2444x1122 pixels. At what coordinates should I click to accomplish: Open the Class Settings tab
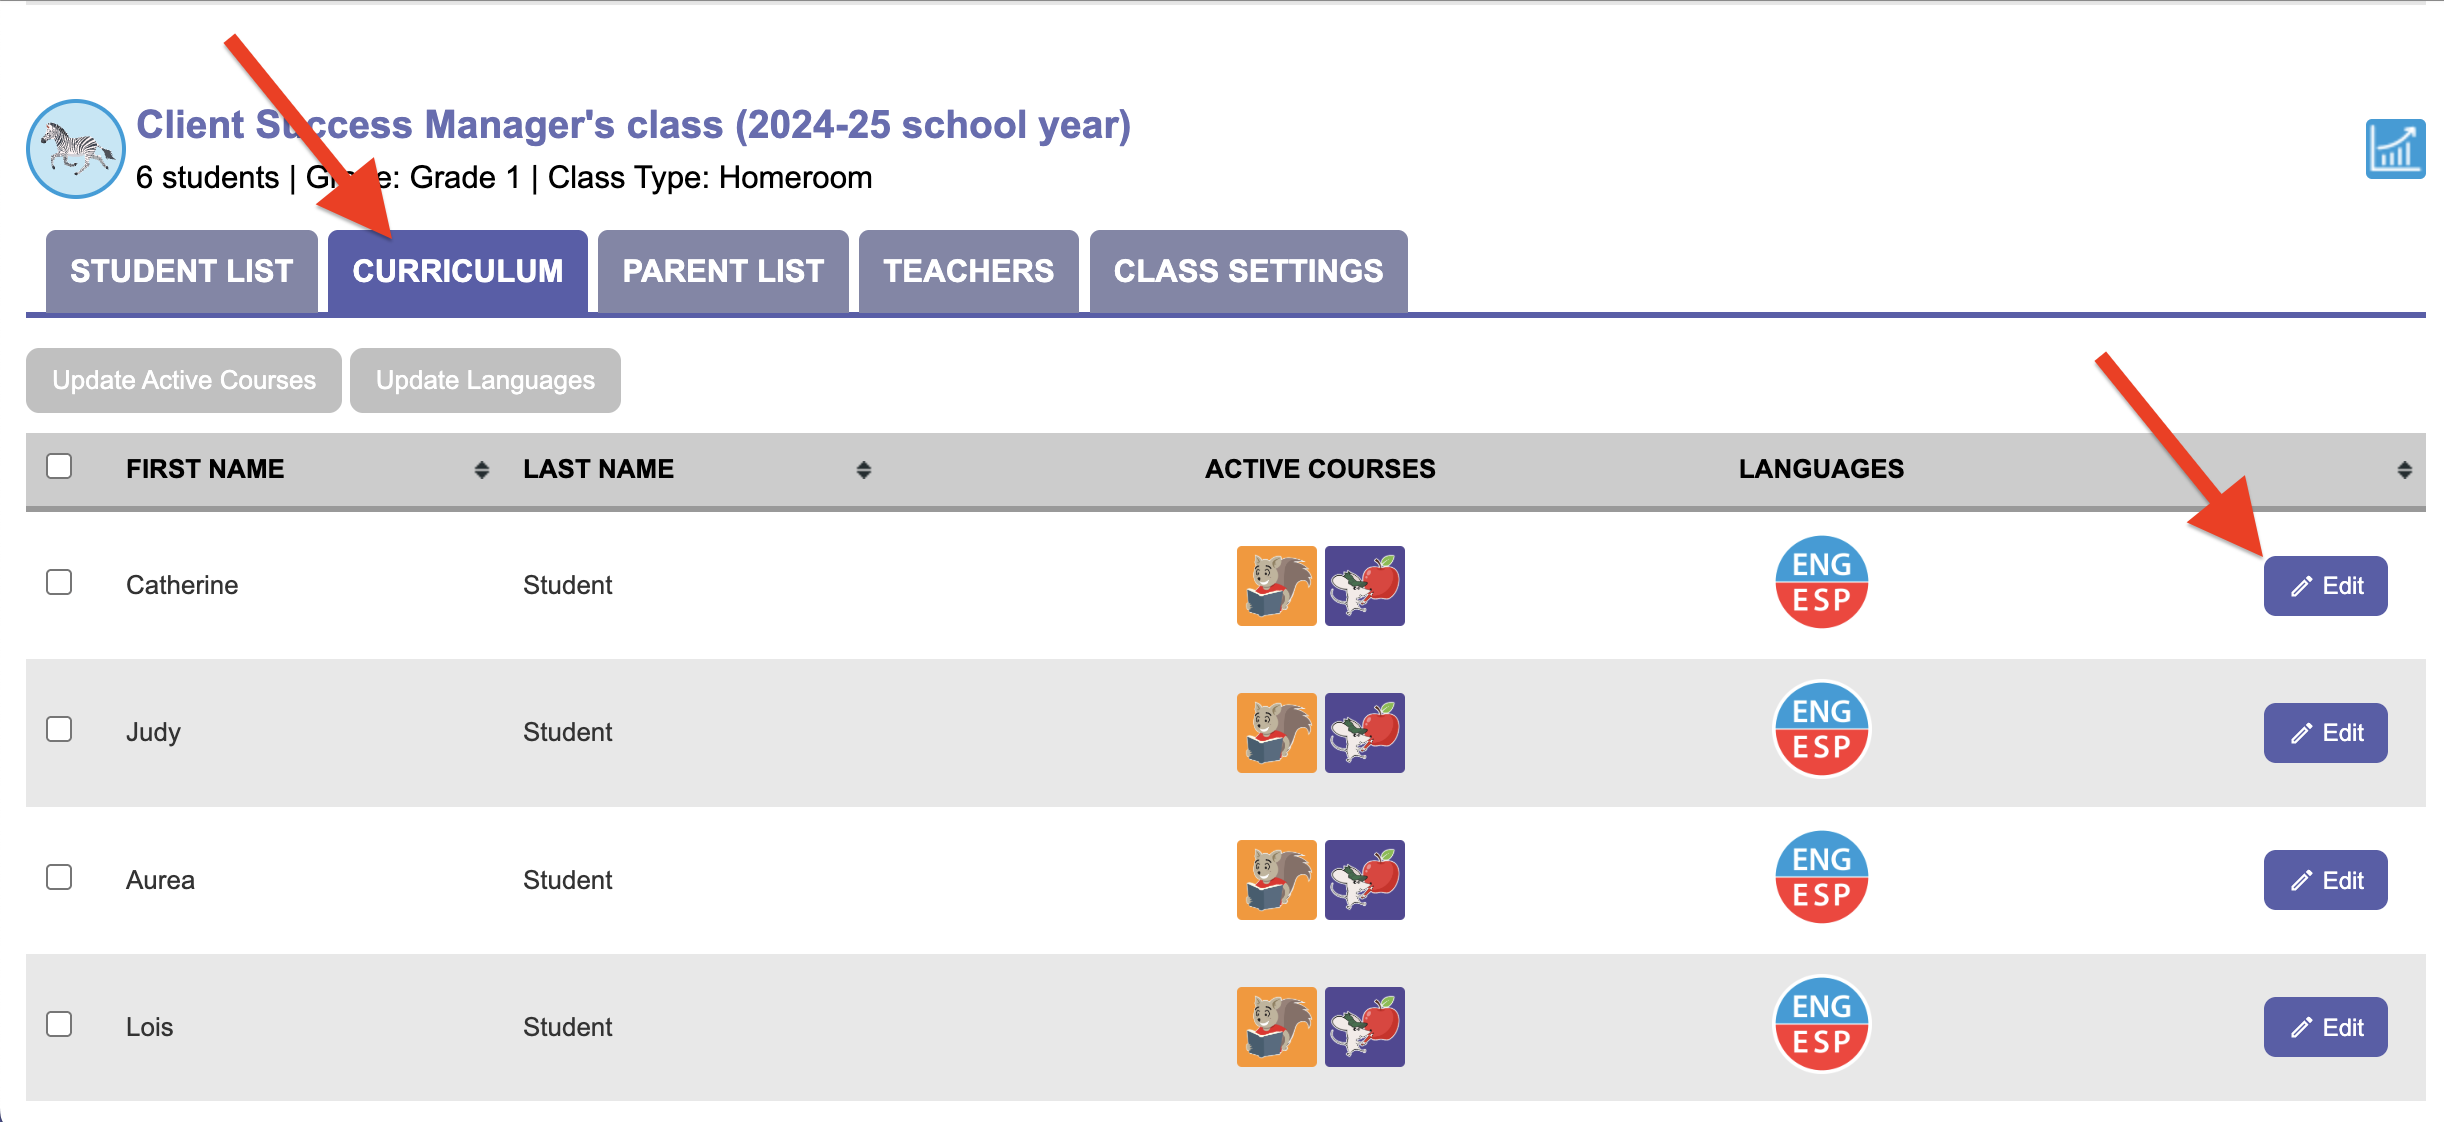coord(1248,271)
